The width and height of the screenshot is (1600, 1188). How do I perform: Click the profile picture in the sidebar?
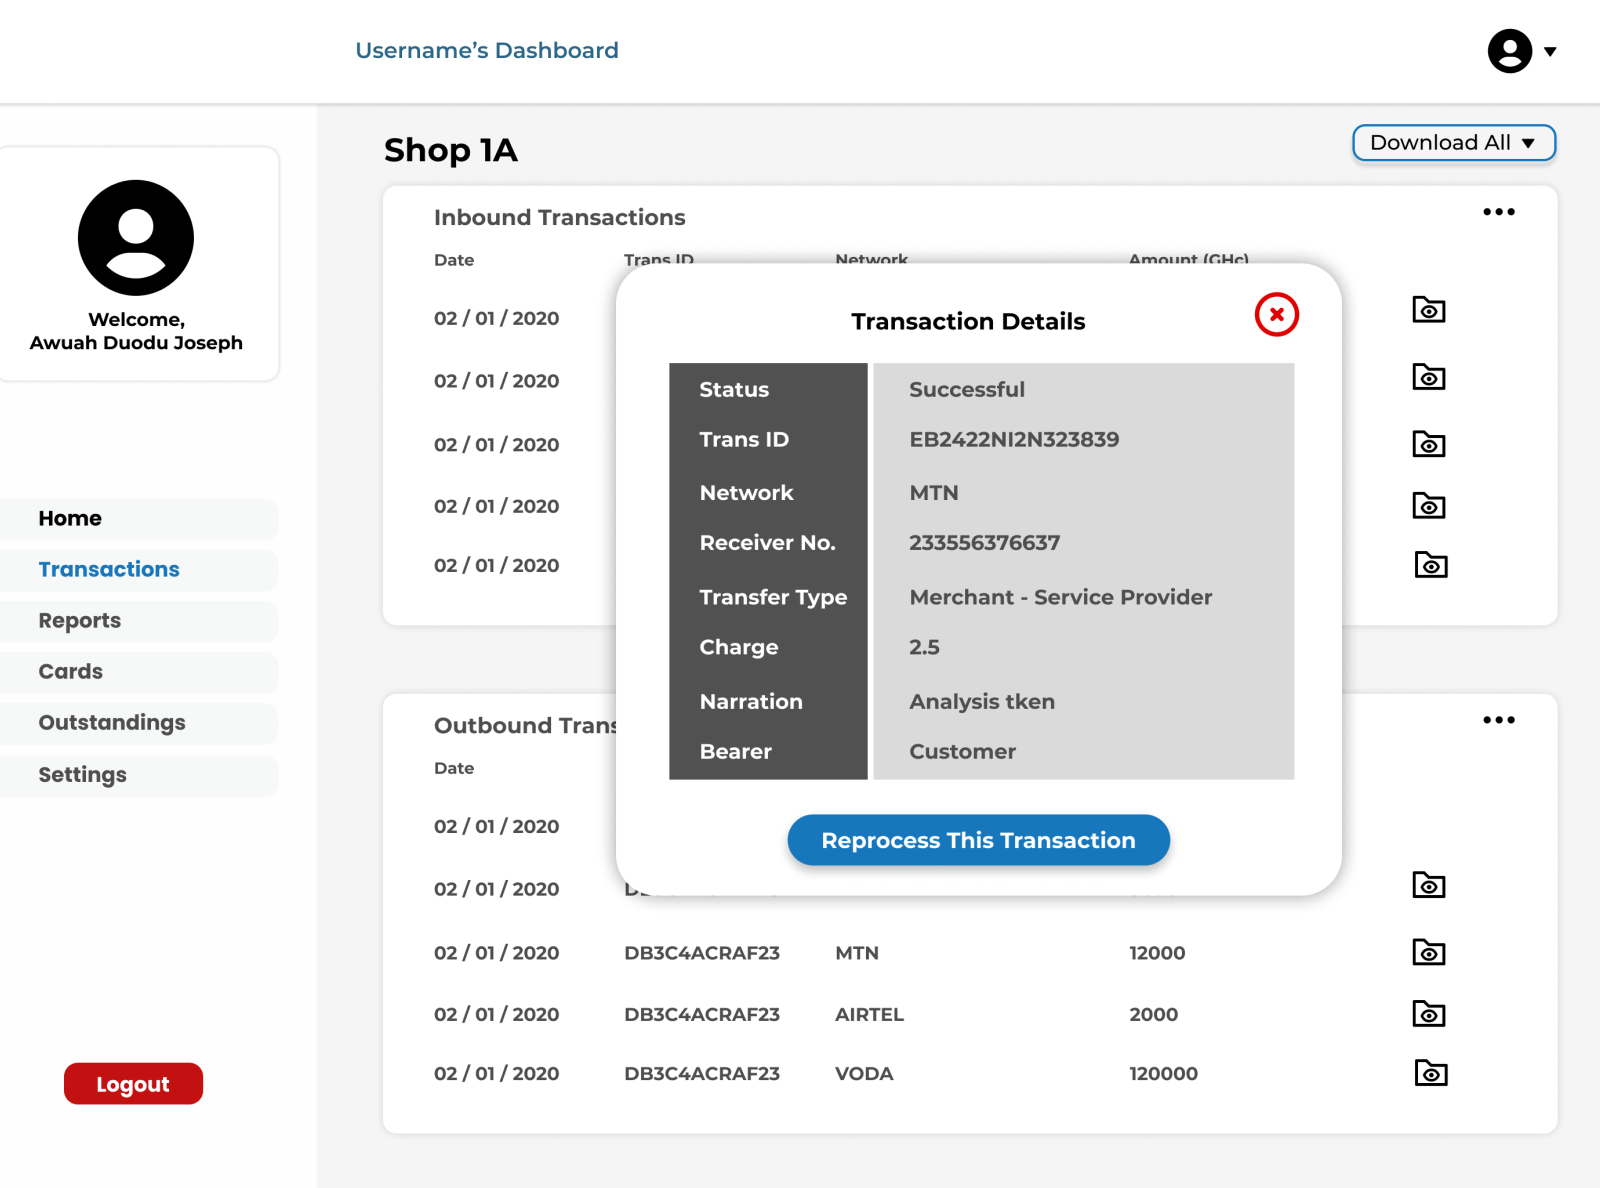coord(136,237)
